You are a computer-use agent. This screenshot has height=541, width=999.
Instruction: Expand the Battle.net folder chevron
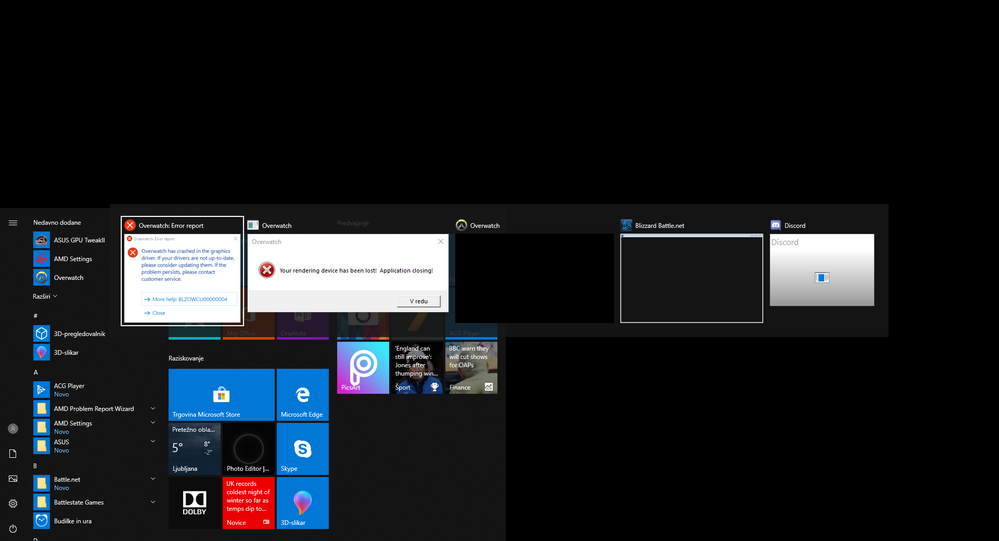coord(153,479)
